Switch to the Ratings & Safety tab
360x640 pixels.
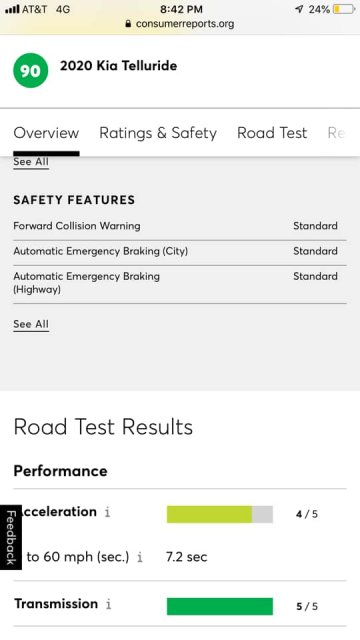point(158,133)
